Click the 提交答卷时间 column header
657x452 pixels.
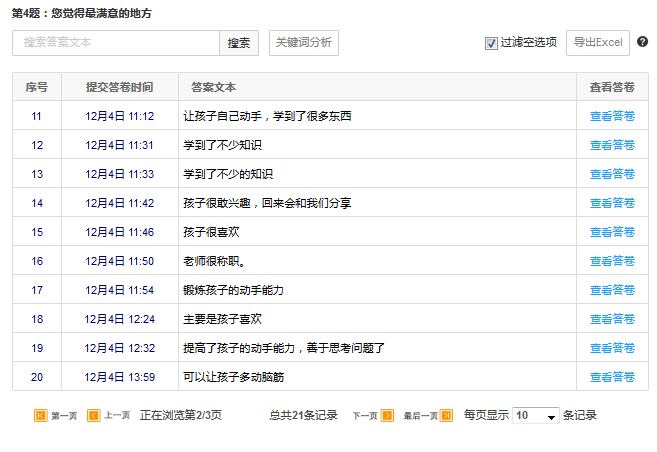tap(120, 87)
